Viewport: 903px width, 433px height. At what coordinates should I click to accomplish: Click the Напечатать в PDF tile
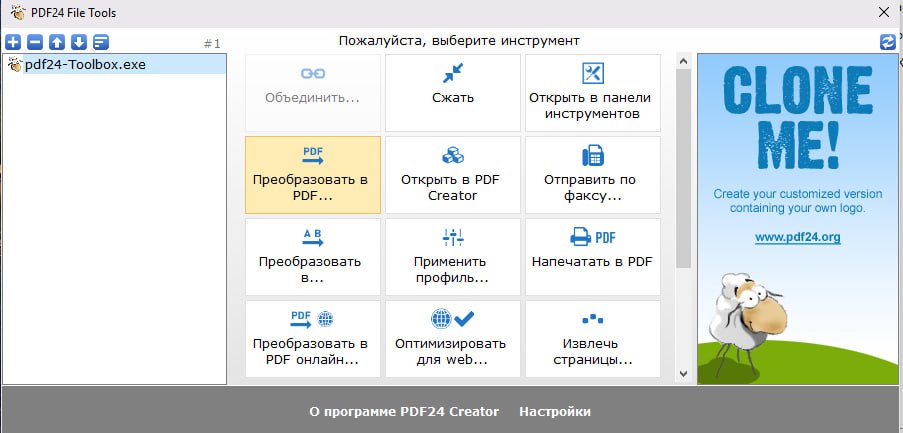click(x=593, y=257)
